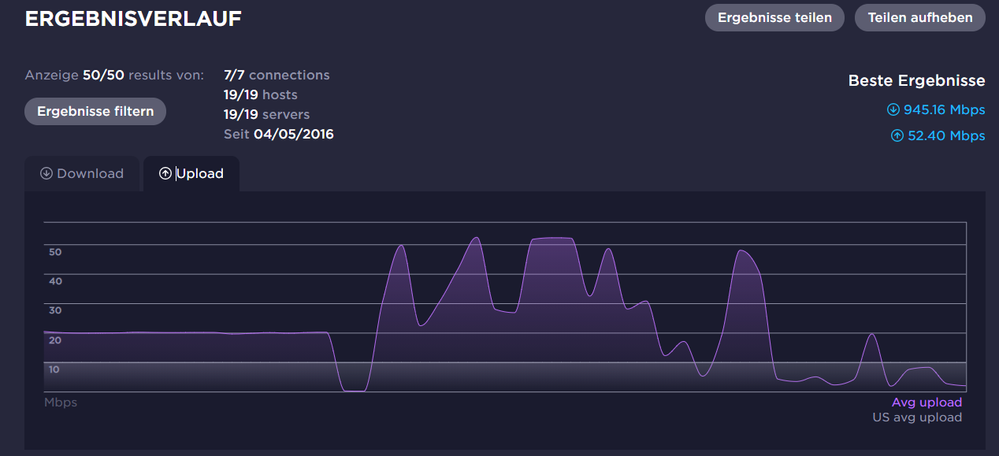Click the upload arrow icon in the Upload tab

coord(165,174)
